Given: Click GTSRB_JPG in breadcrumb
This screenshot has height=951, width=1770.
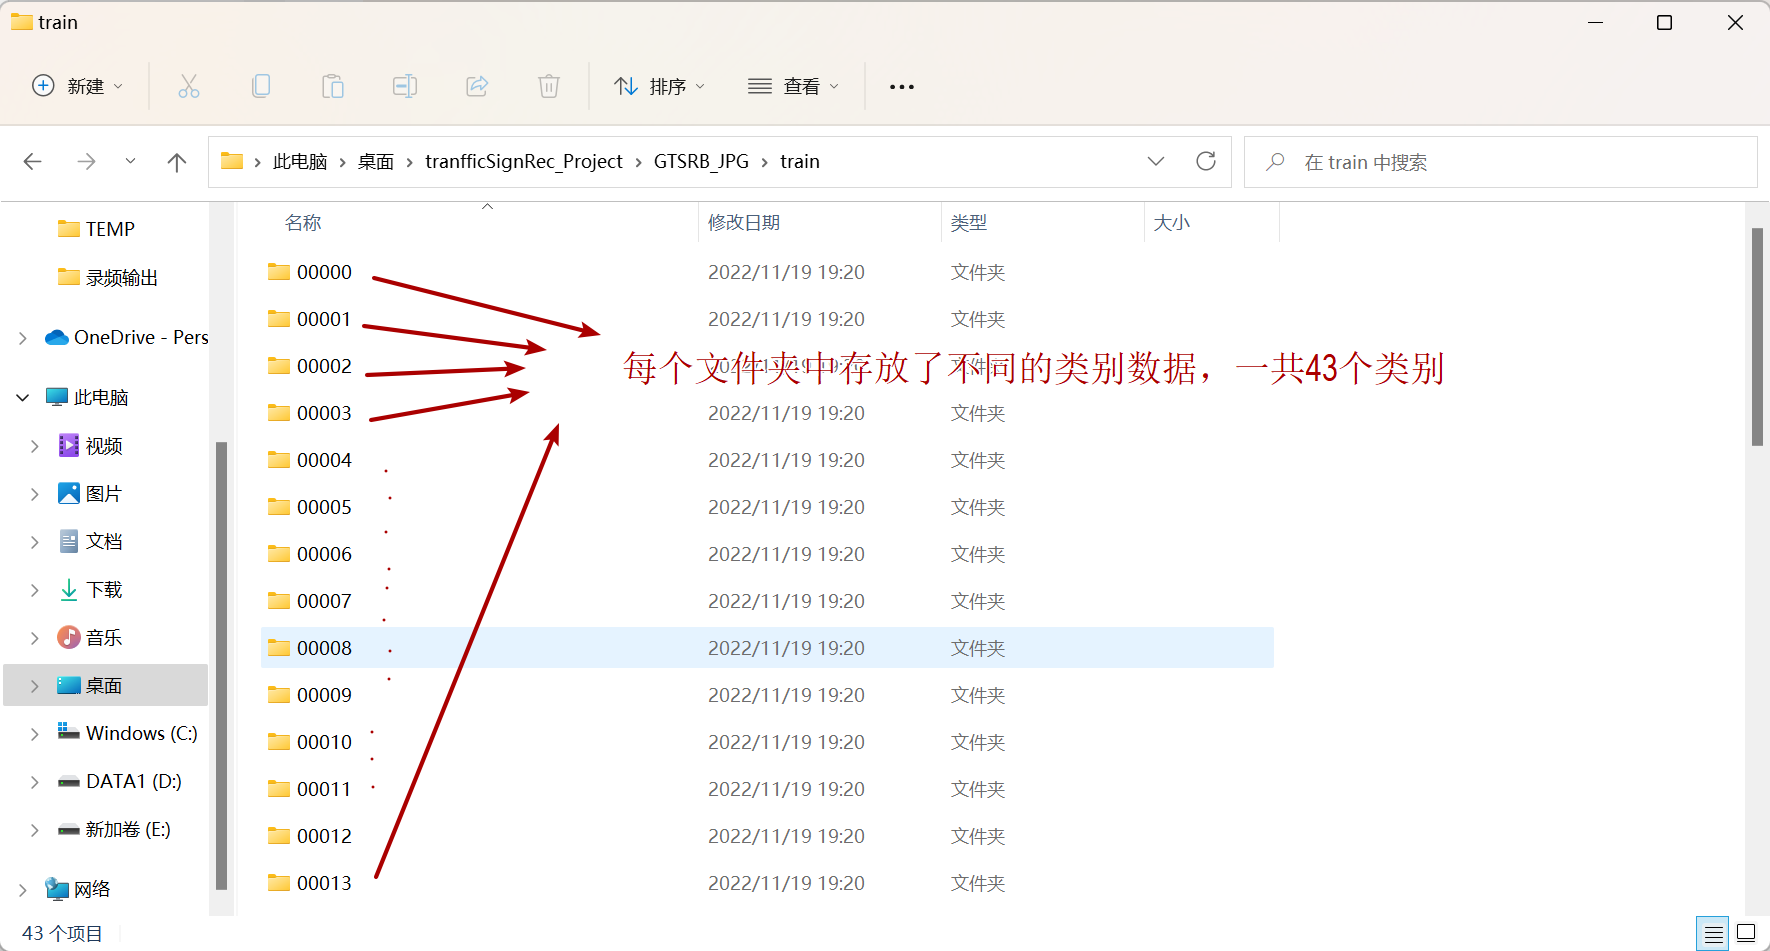Looking at the screenshot, I should coord(701,162).
